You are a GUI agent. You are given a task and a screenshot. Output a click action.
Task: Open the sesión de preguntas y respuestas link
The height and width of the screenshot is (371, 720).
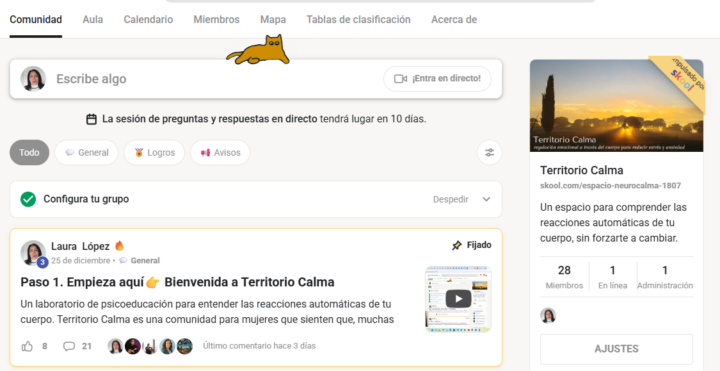coord(209,119)
